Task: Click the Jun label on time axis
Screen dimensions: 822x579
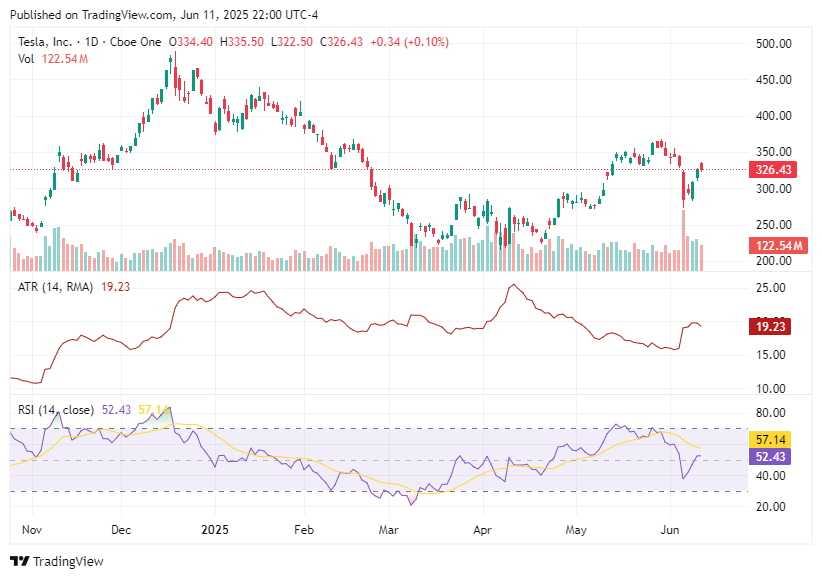Action: click(x=670, y=530)
